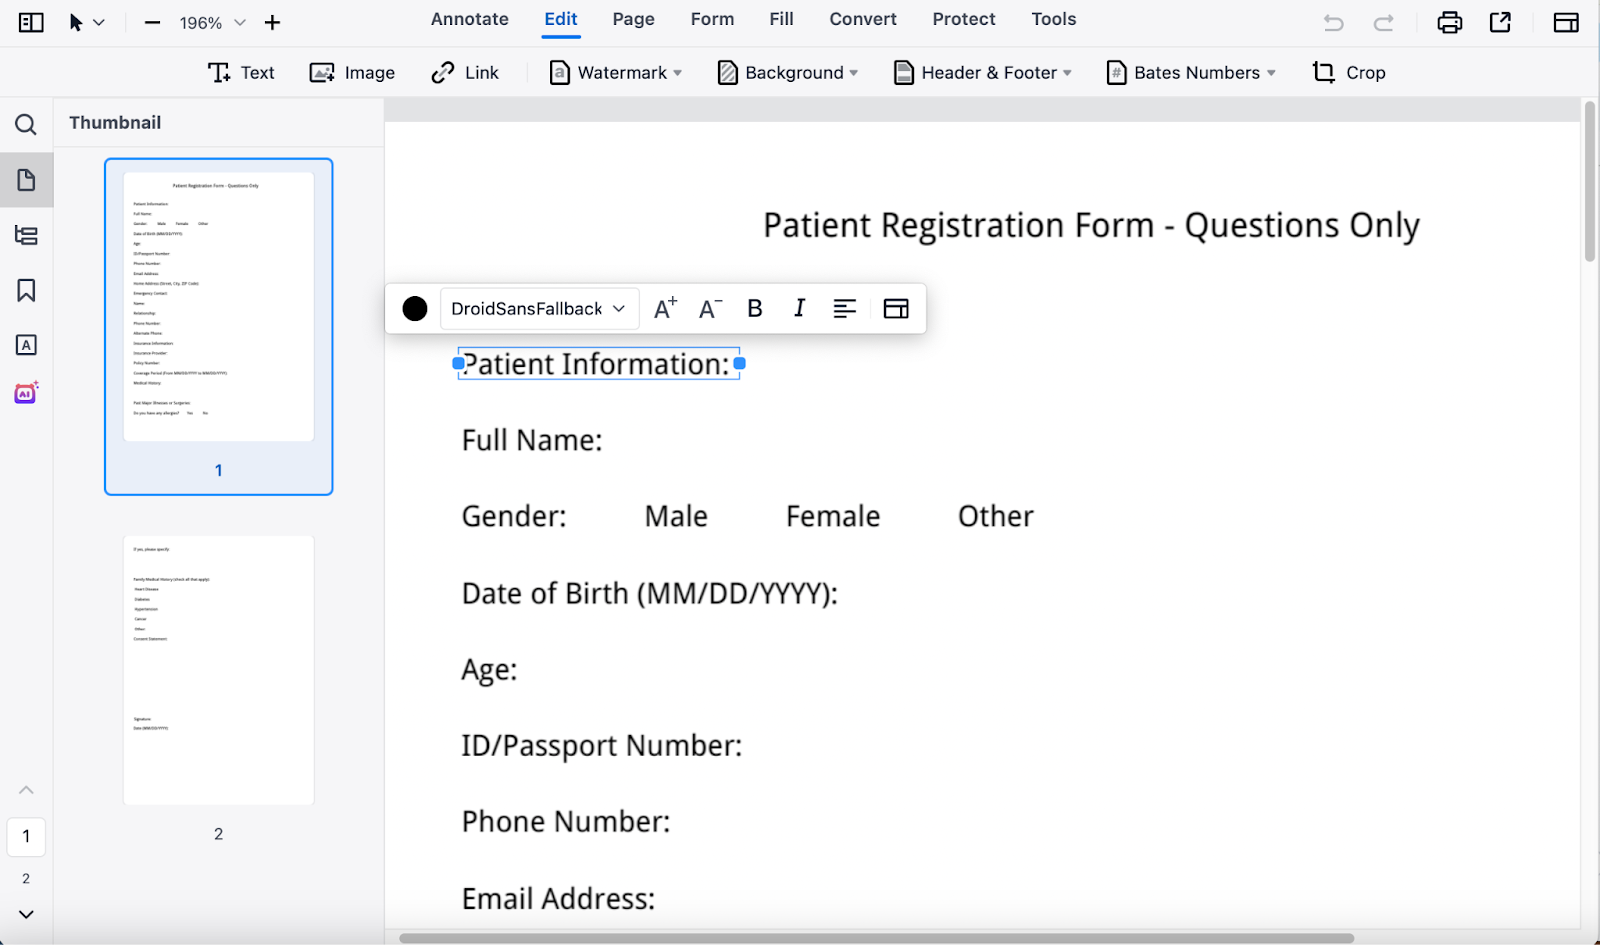Open search in the sidebar
Image resolution: width=1600 pixels, height=945 pixels.
(26, 124)
